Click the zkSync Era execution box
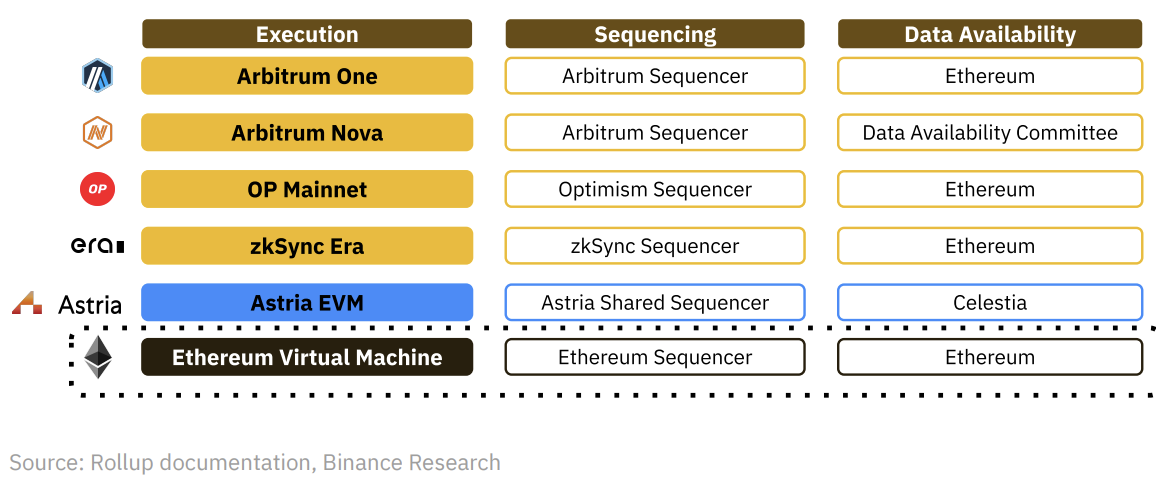 307,246
